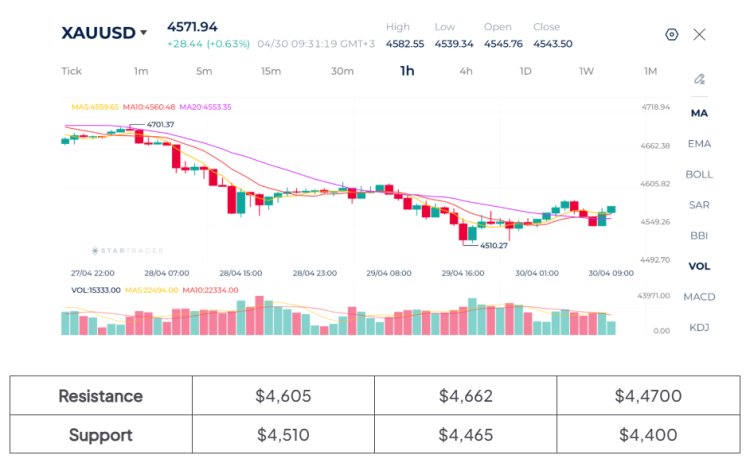Screen dimensions: 750x463
Task: Select the 1m timeframe
Action: [141, 71]
